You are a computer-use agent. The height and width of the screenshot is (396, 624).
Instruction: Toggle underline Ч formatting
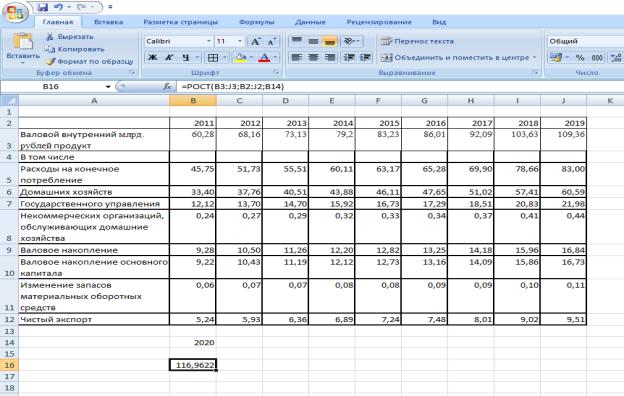[x=185, y=58]
